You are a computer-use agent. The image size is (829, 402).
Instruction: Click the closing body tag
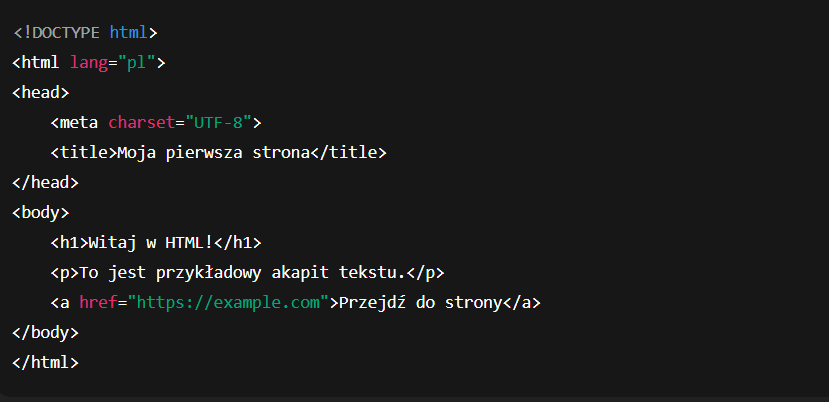pyautogui.click(x=45, y=331)
